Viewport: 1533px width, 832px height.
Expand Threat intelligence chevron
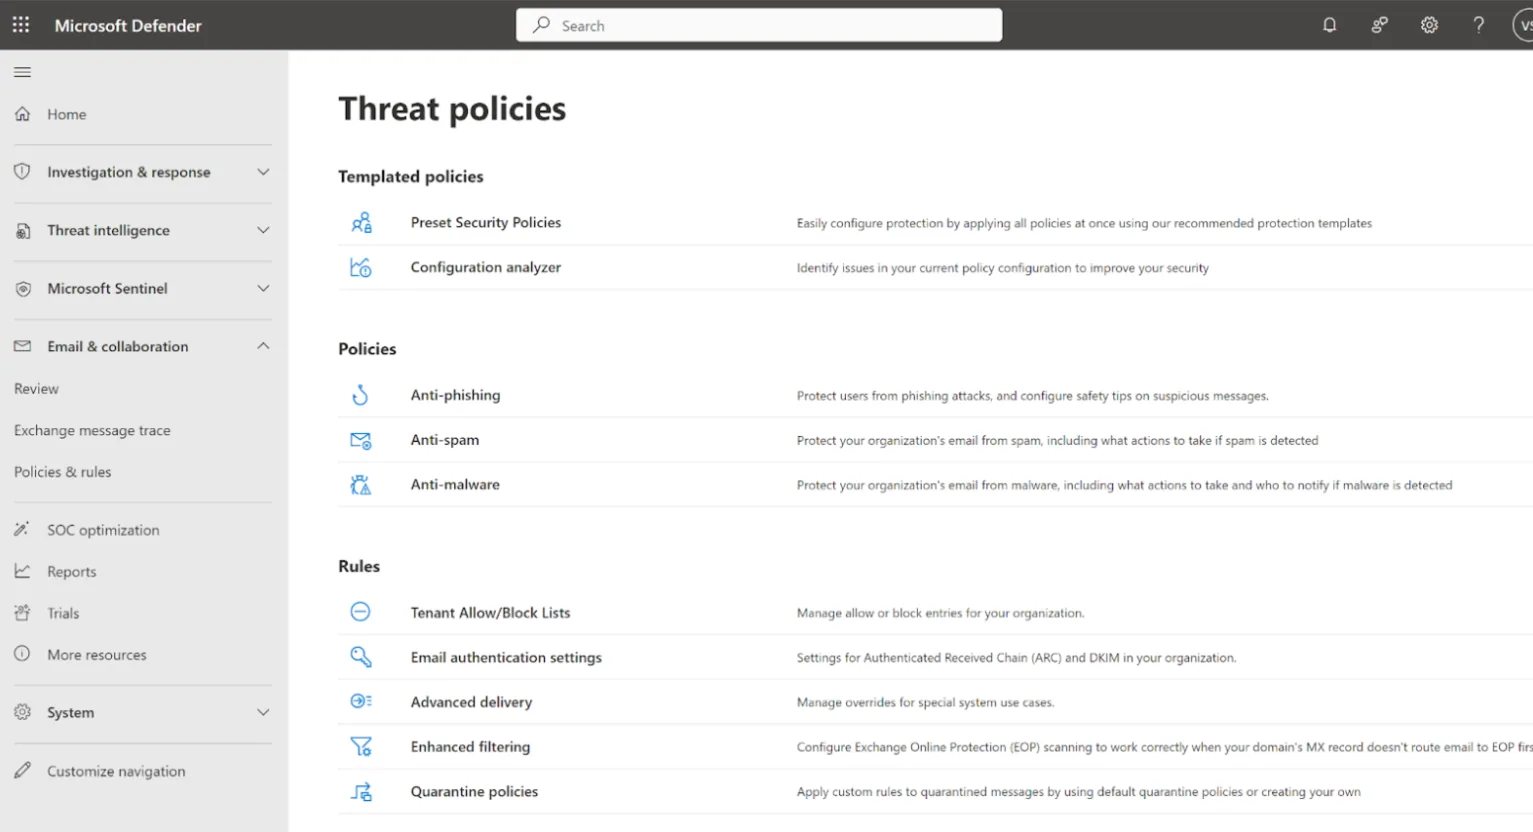click(x=263, y=230)
